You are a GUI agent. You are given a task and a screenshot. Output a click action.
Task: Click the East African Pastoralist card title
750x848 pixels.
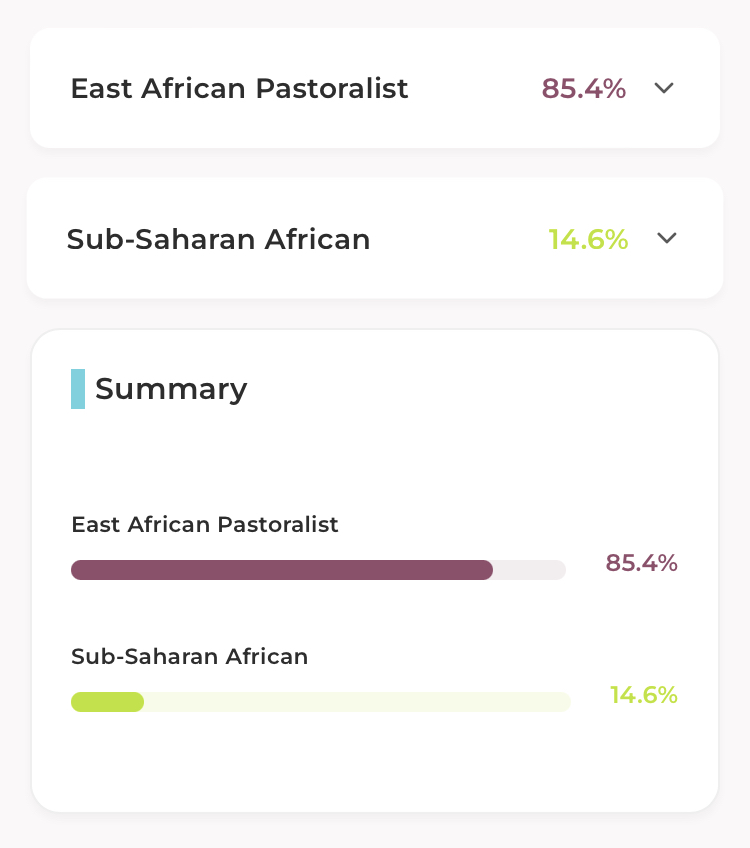[x=239, y=88]
